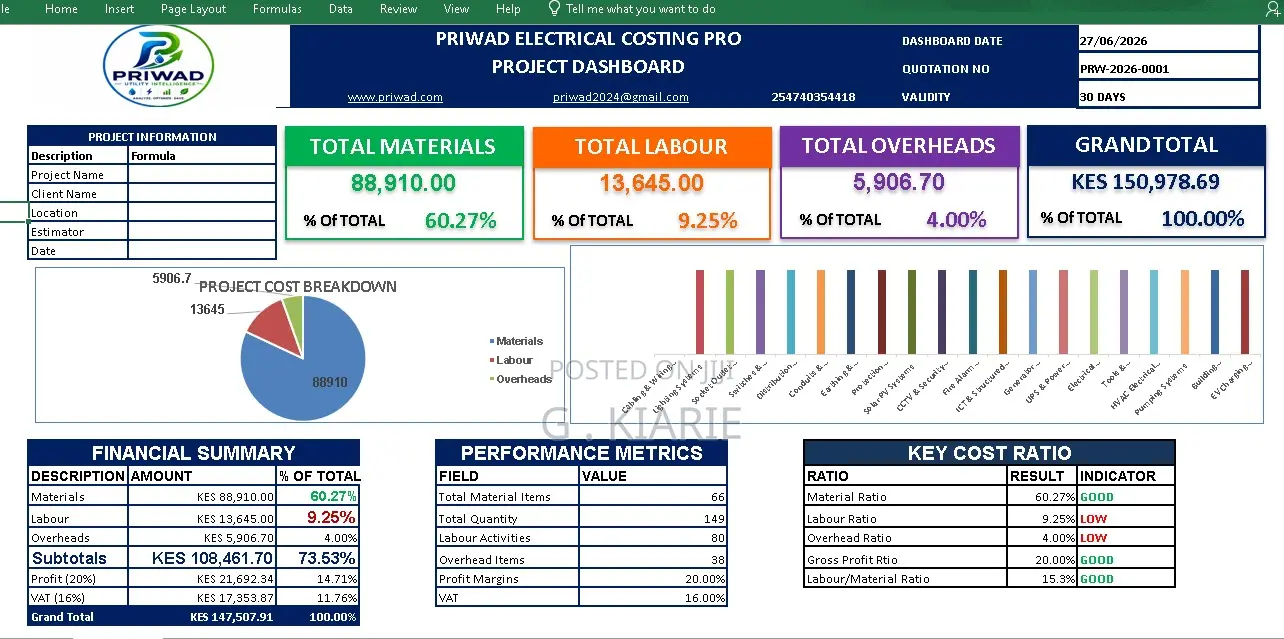1284x639 pixels.
Task: Click the Tell me what you want to do box
Action: click(640, 9)
